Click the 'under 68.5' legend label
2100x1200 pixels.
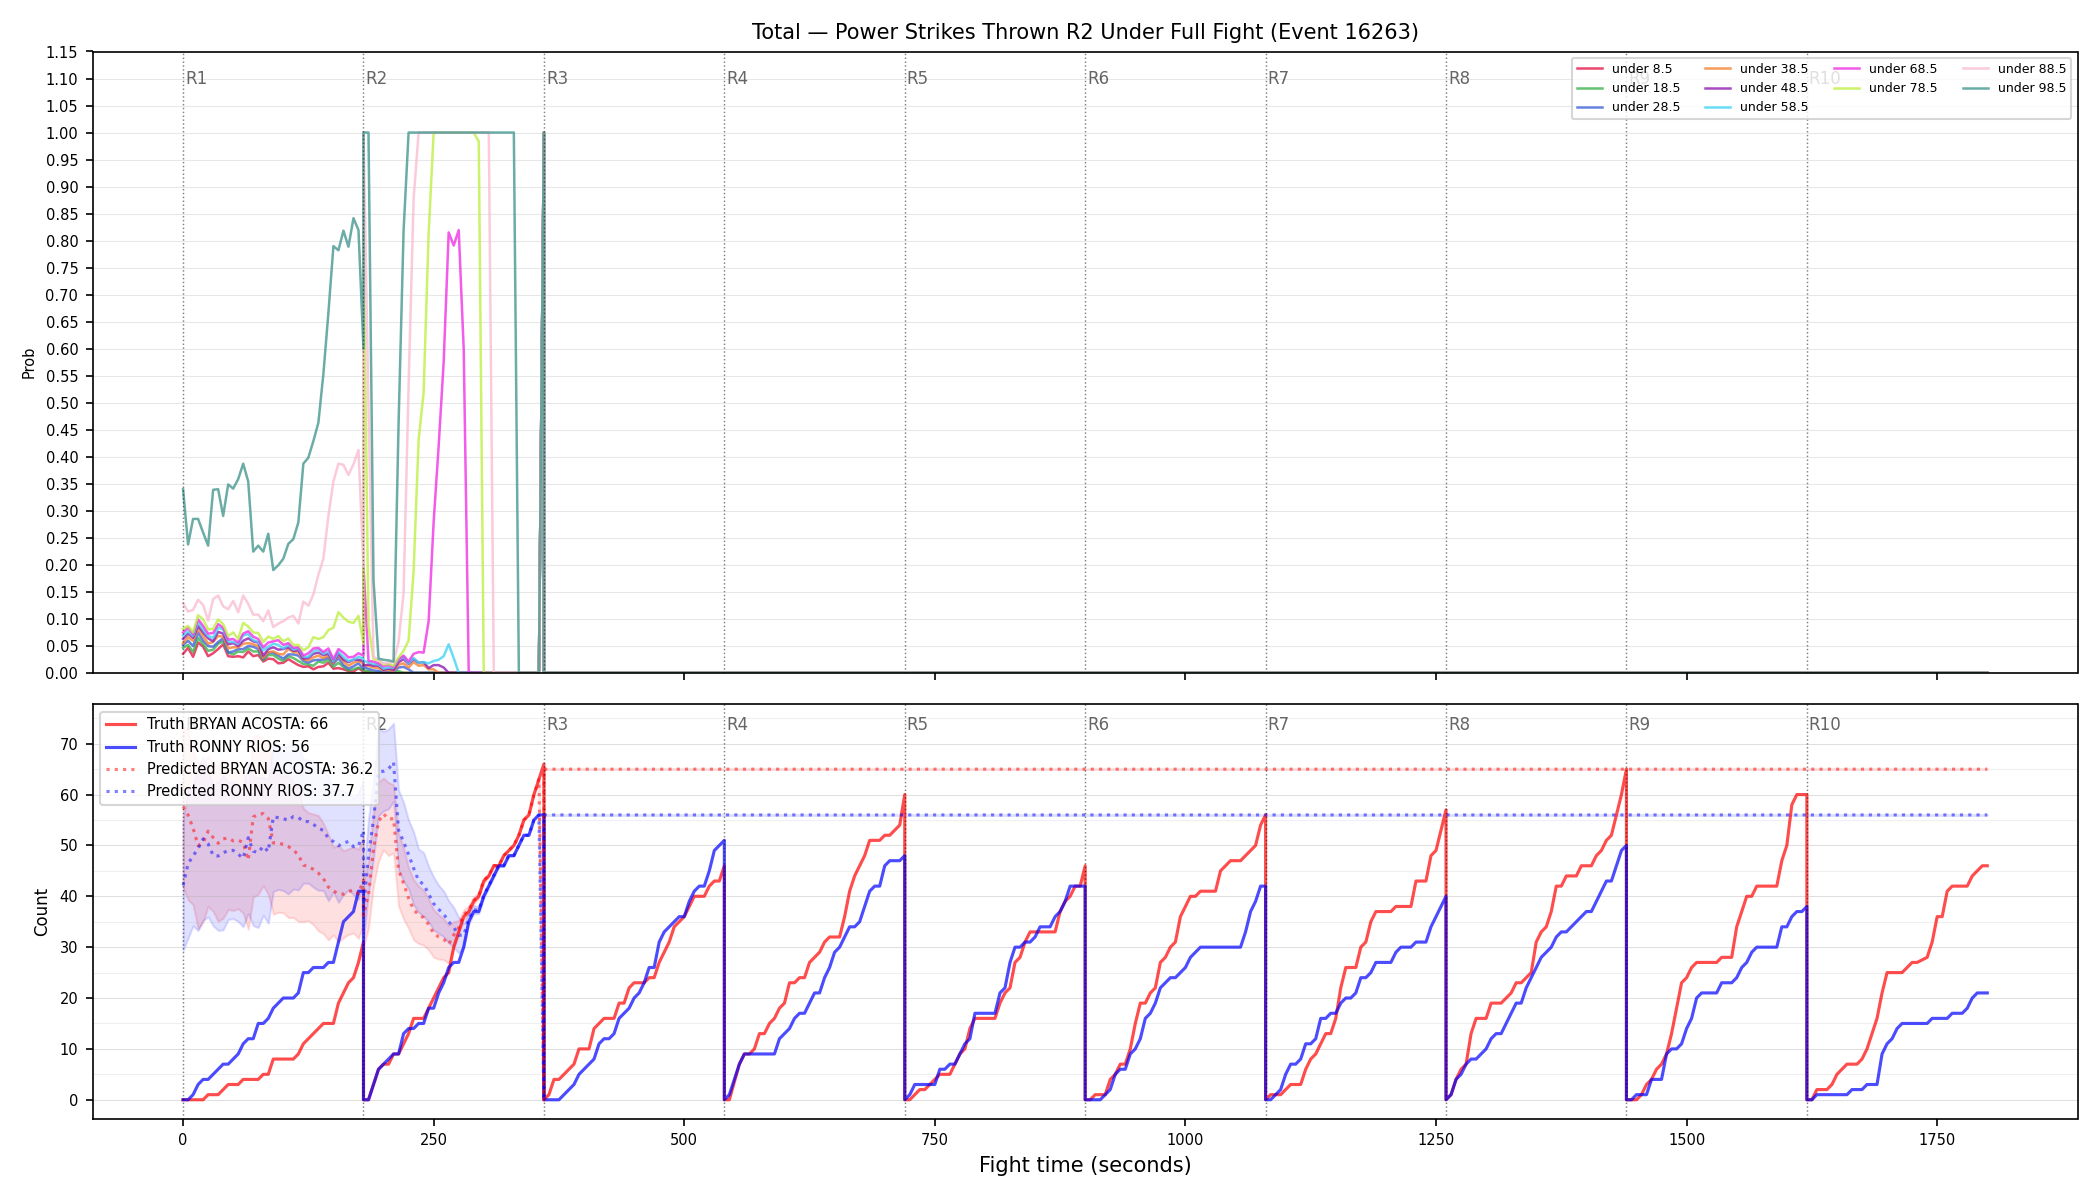tap(1903, 69)
